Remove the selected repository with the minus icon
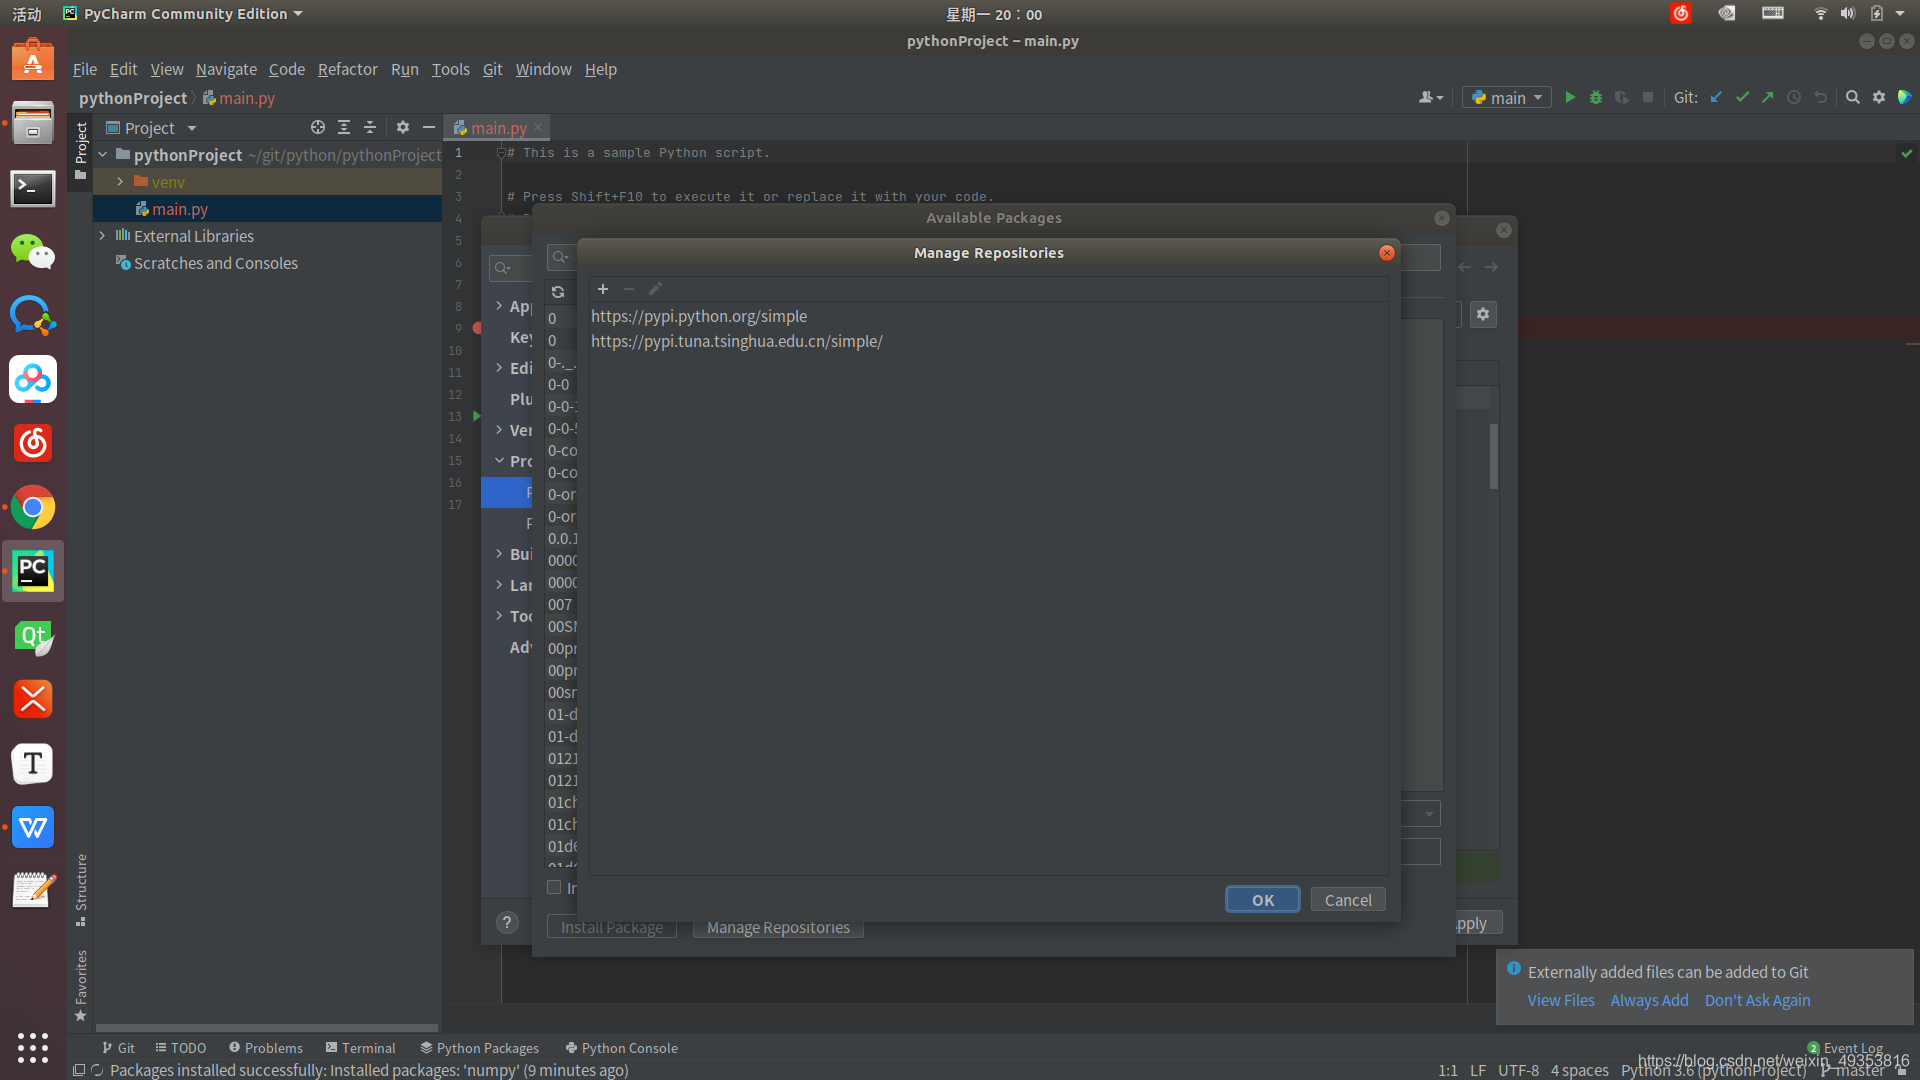Image resolution: width=1920 pixels, height=1080 pixels. click(629, 289)
